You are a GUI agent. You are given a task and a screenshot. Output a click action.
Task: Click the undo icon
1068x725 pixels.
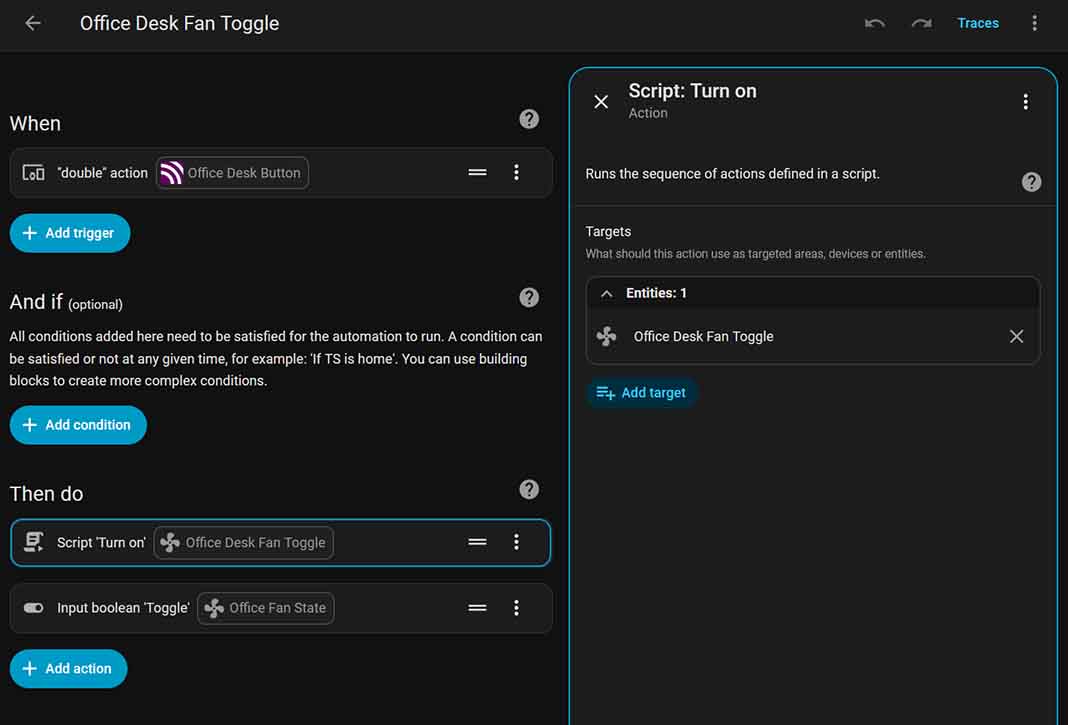(x=875, y=23)
